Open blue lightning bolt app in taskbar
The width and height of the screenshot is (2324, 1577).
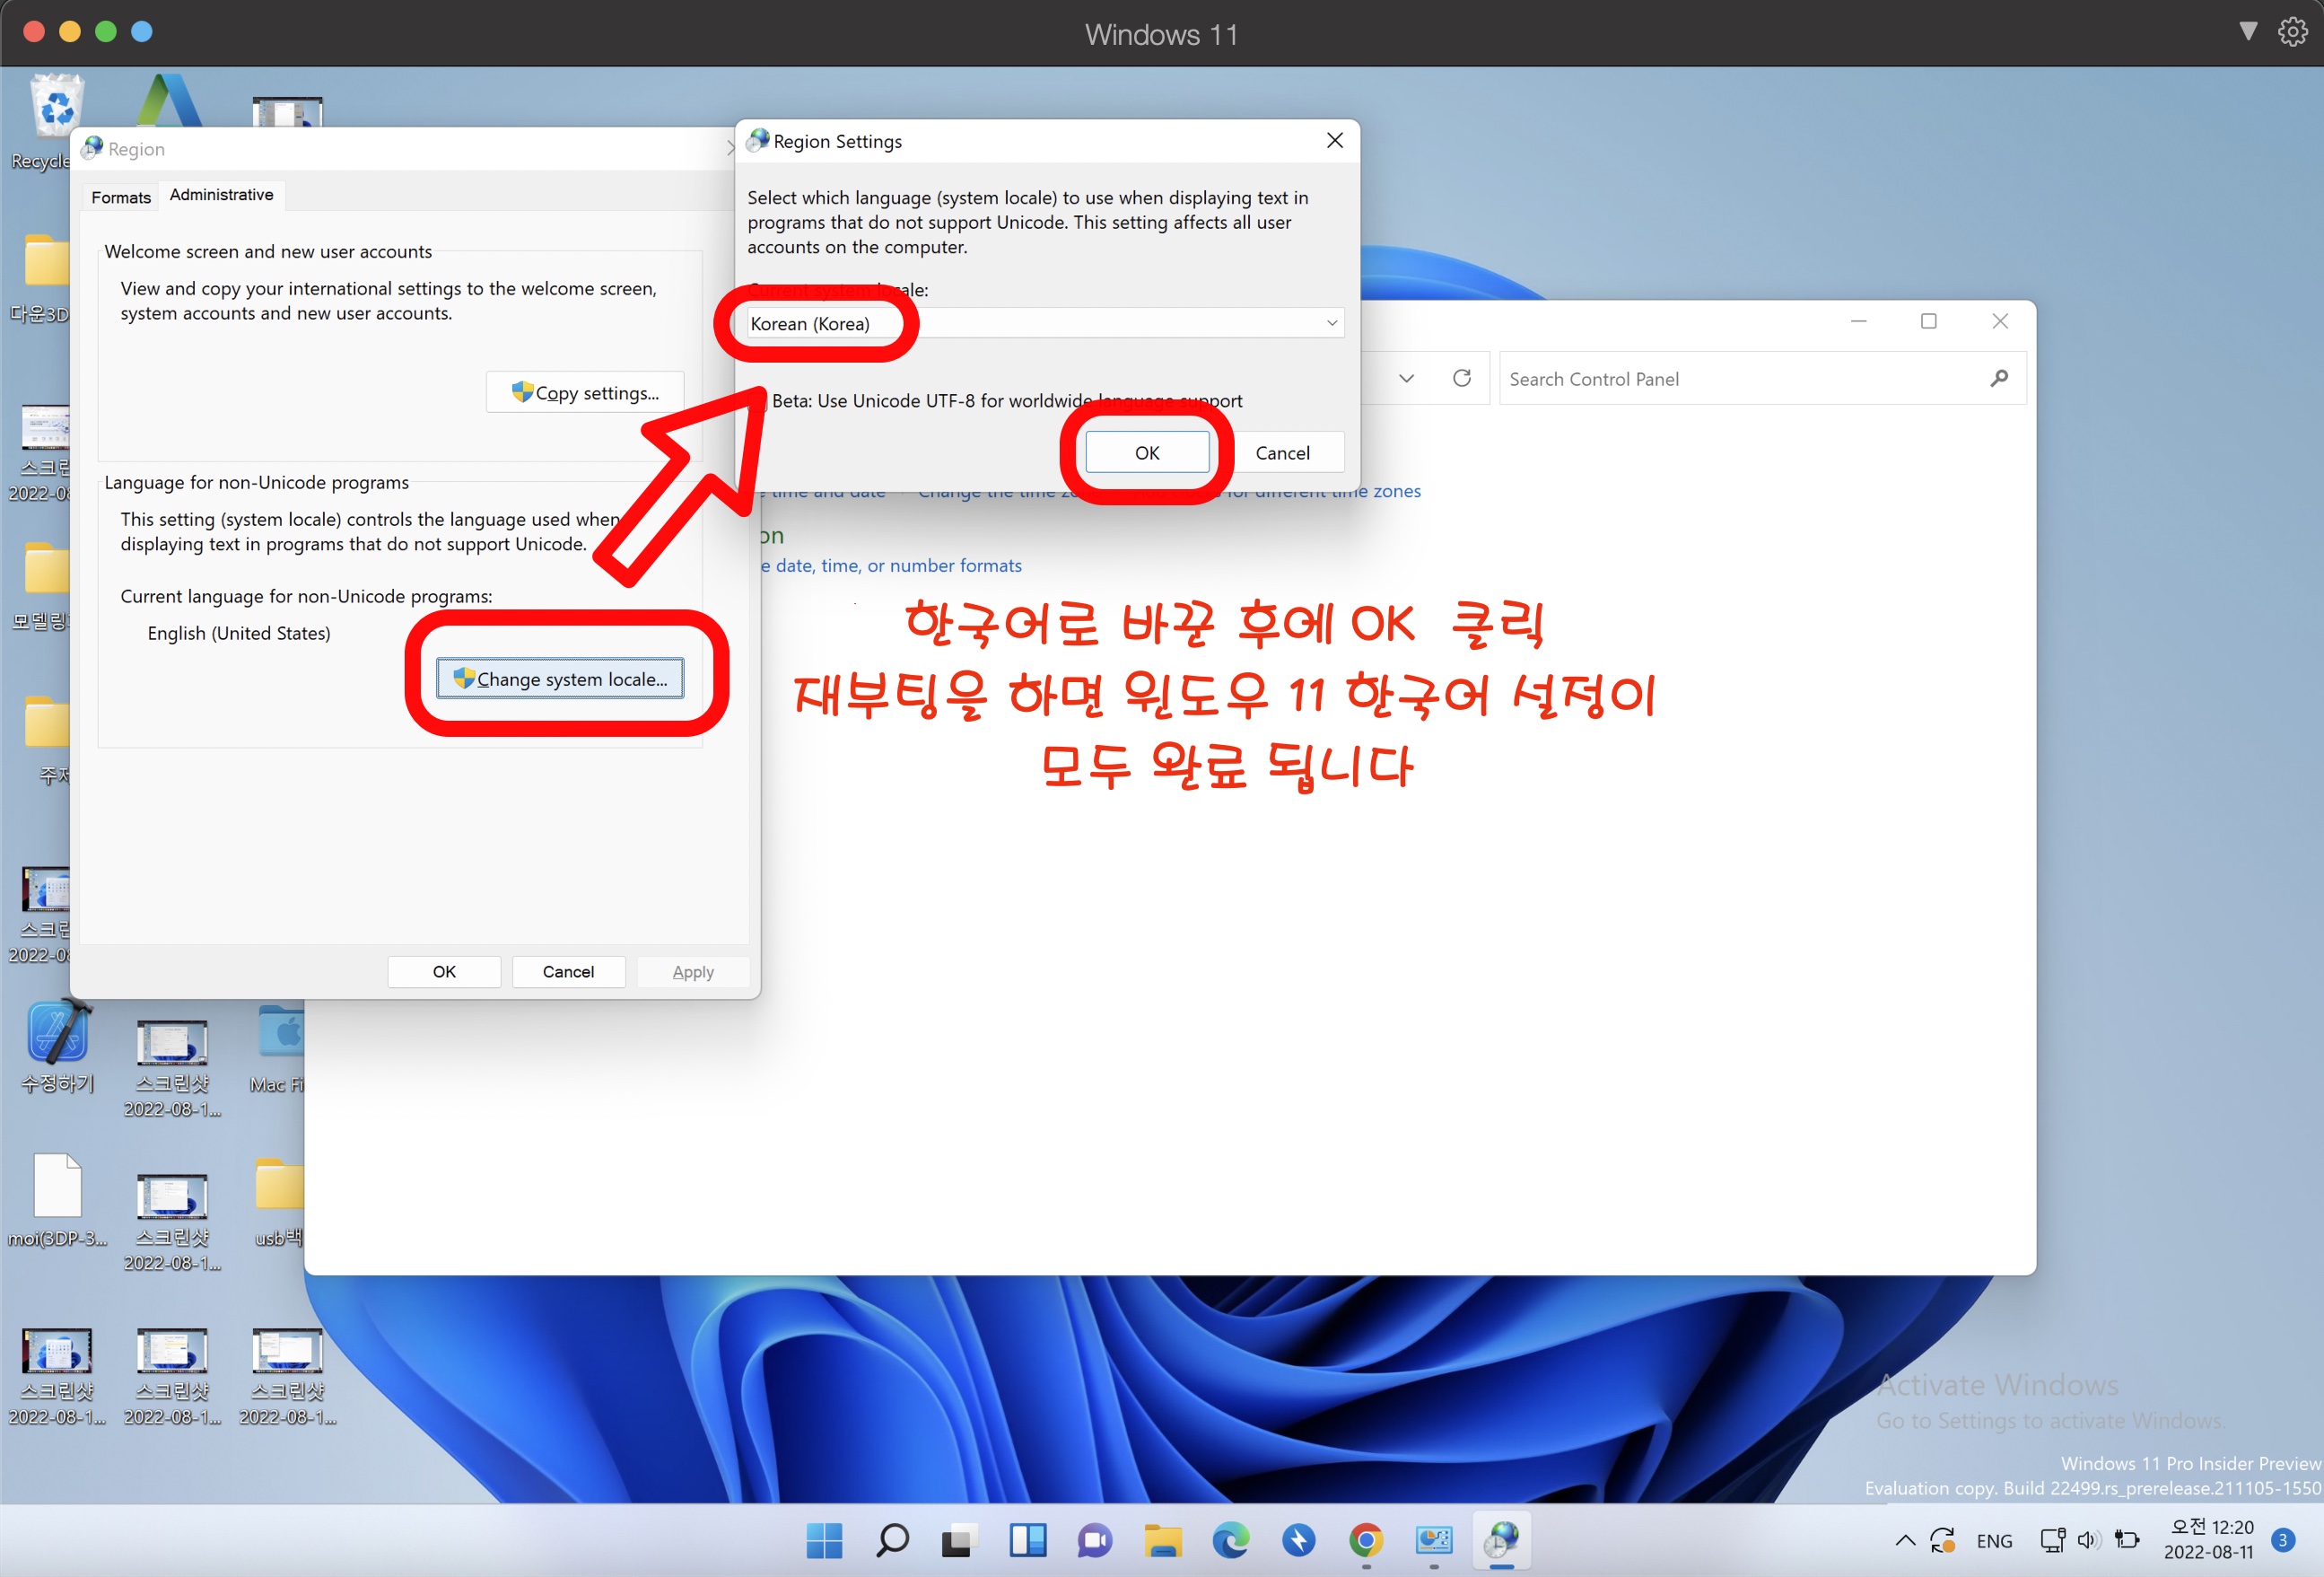point(1299,1540)
